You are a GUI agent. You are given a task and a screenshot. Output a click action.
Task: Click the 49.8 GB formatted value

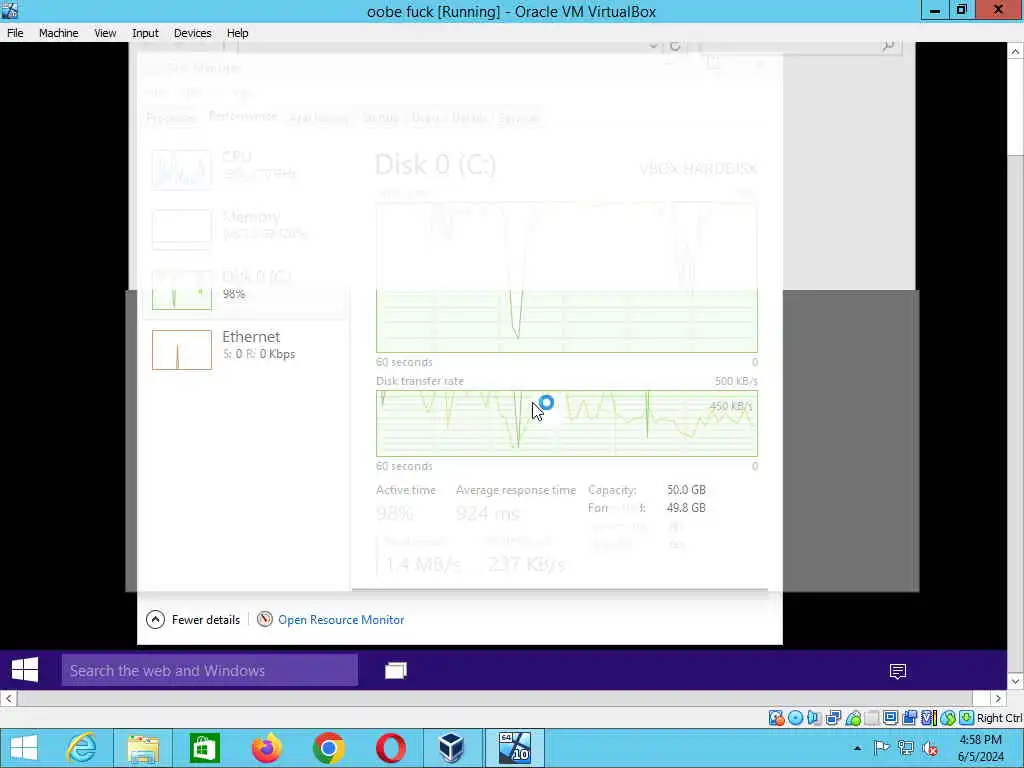tap(686, 507)
